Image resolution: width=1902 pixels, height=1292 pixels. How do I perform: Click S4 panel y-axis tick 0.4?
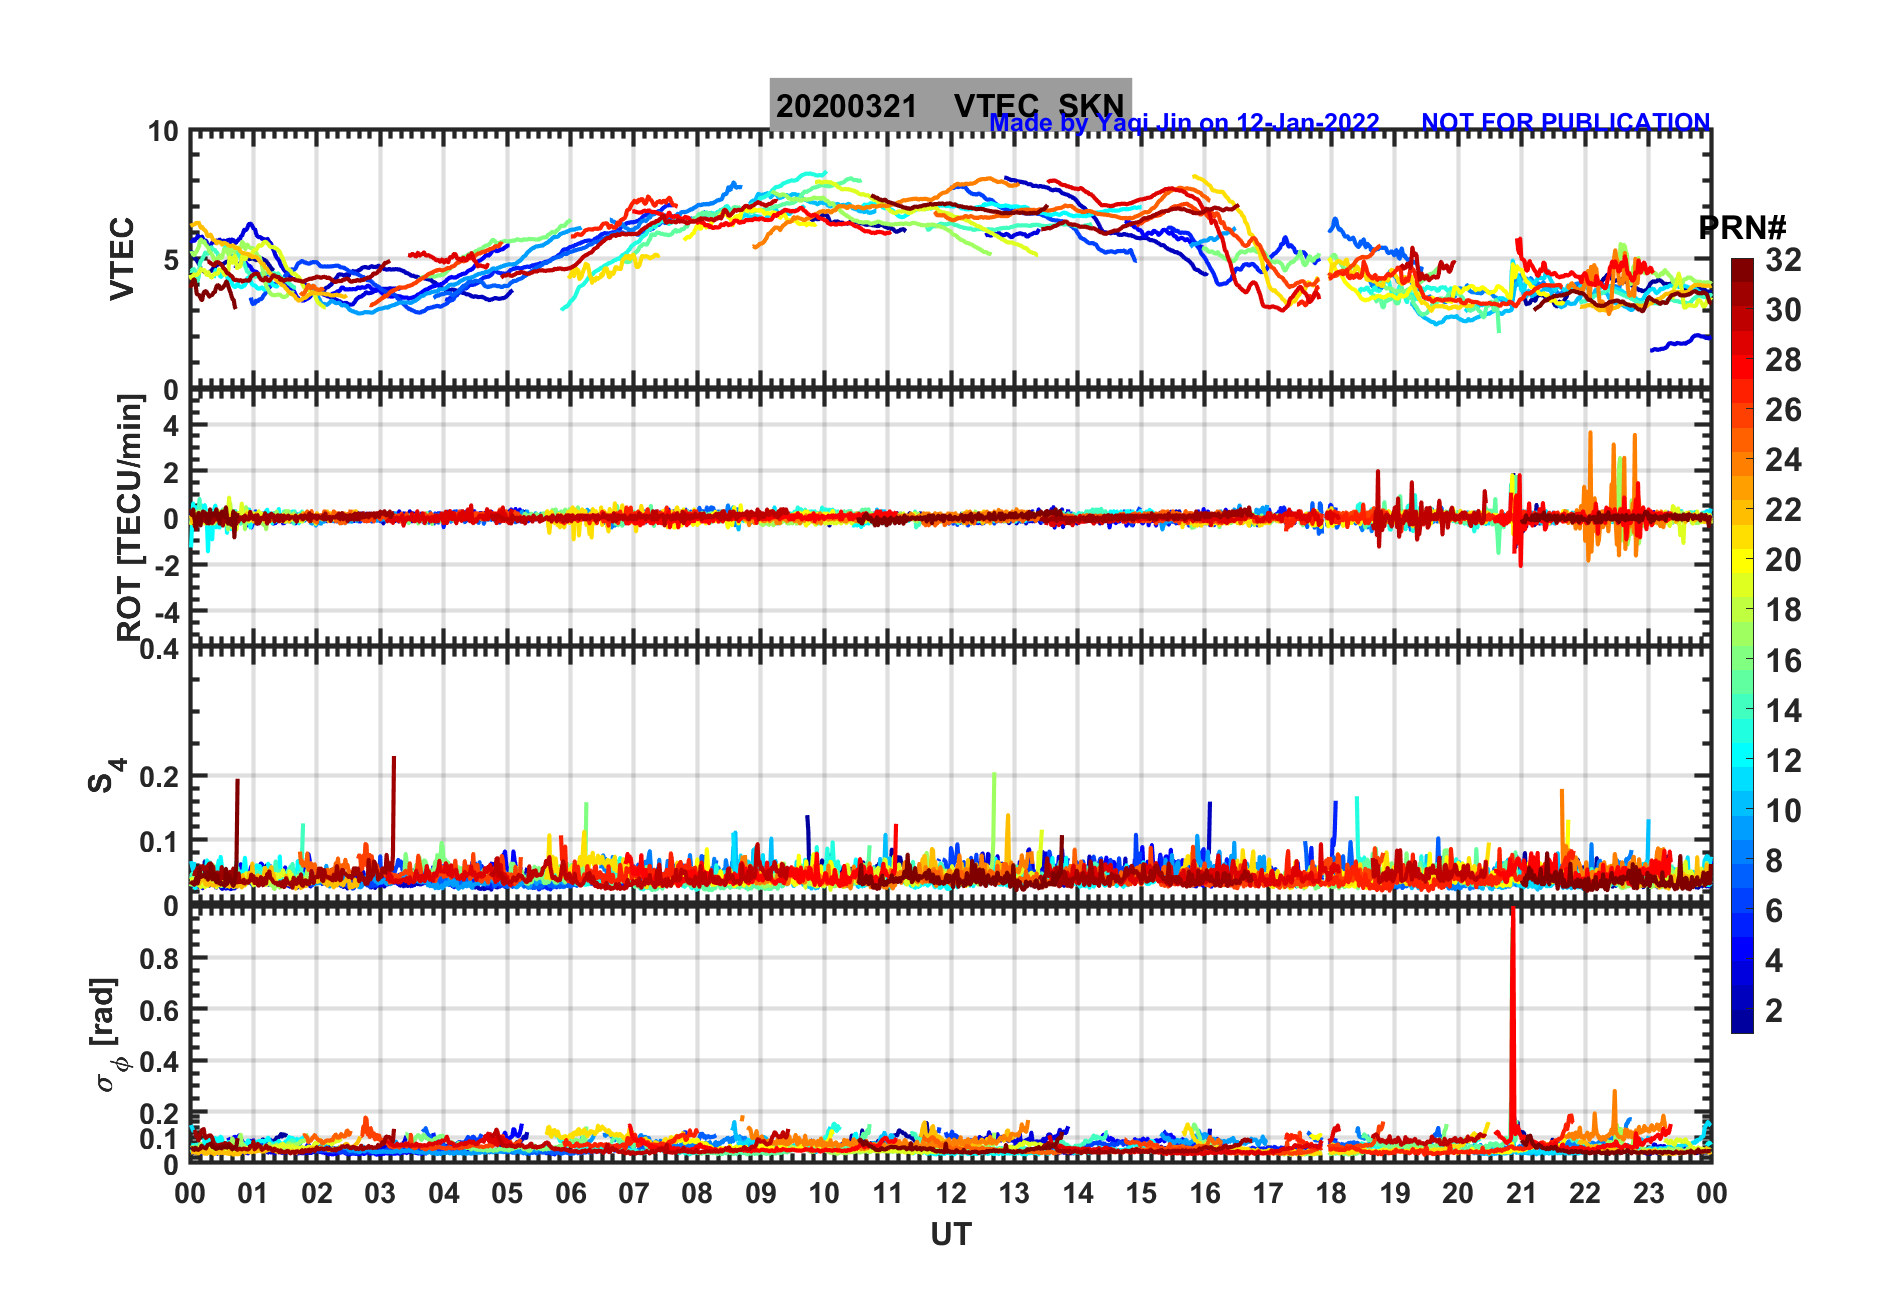(160, 650)
